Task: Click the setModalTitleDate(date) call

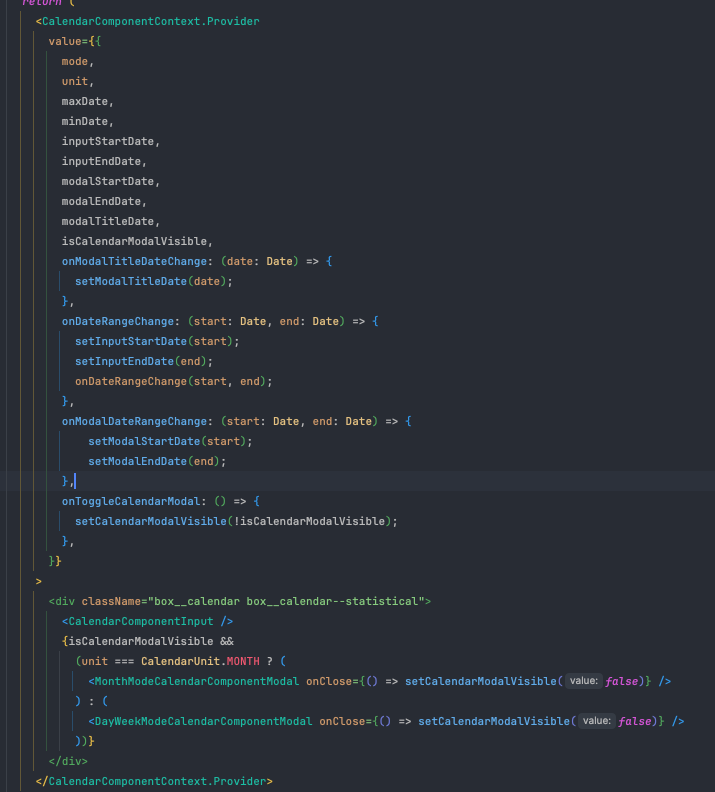Action: pos(154,281)
